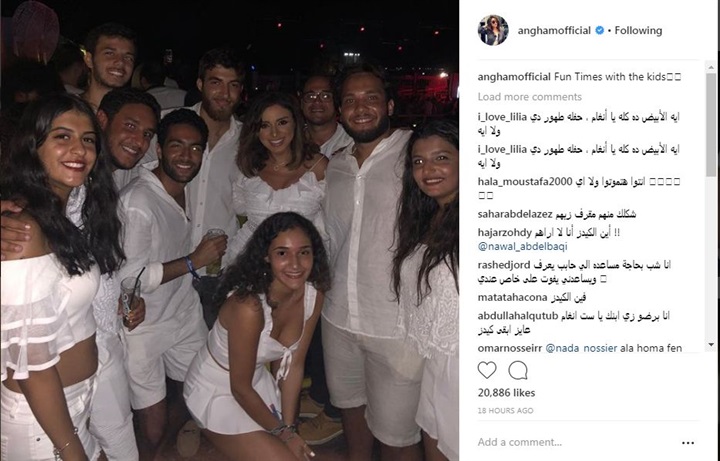The width and height of the screenshot is (720, 461).
Task: Click the comment speech bubble icon
Action: coord(518,370)
